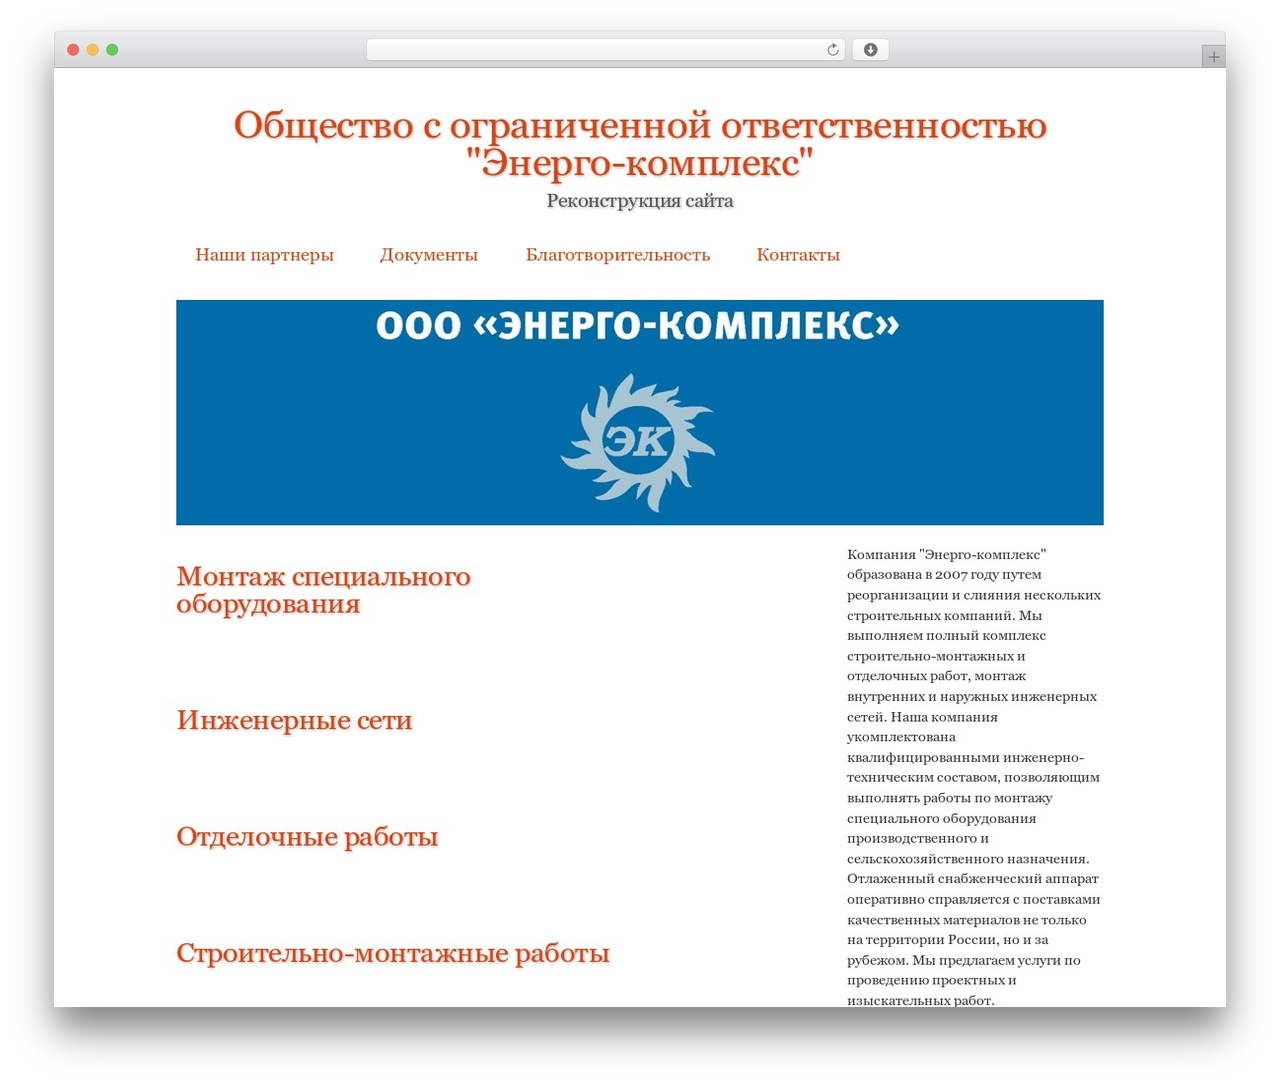Open the downloads button in browser toolbar
The height and width of the screenshot is (1084, 1280).
click(870, 50)
